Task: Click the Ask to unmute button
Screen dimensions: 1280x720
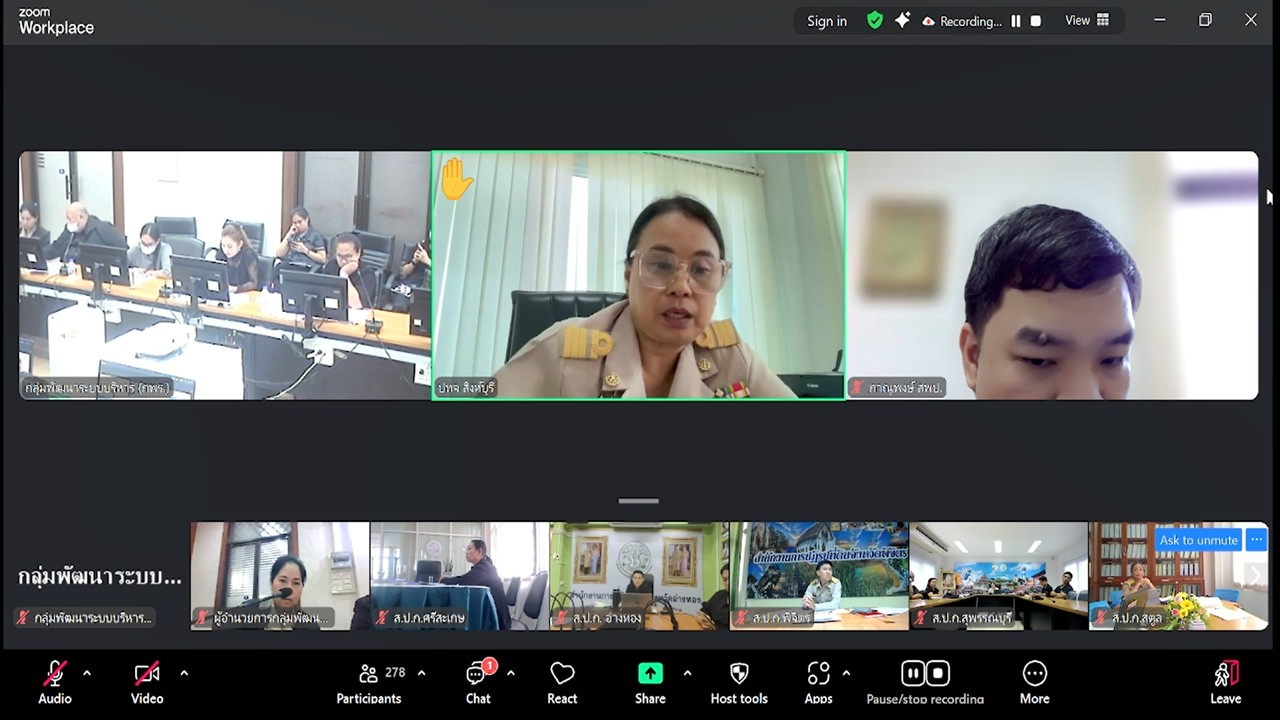Action: point(1197,540)
